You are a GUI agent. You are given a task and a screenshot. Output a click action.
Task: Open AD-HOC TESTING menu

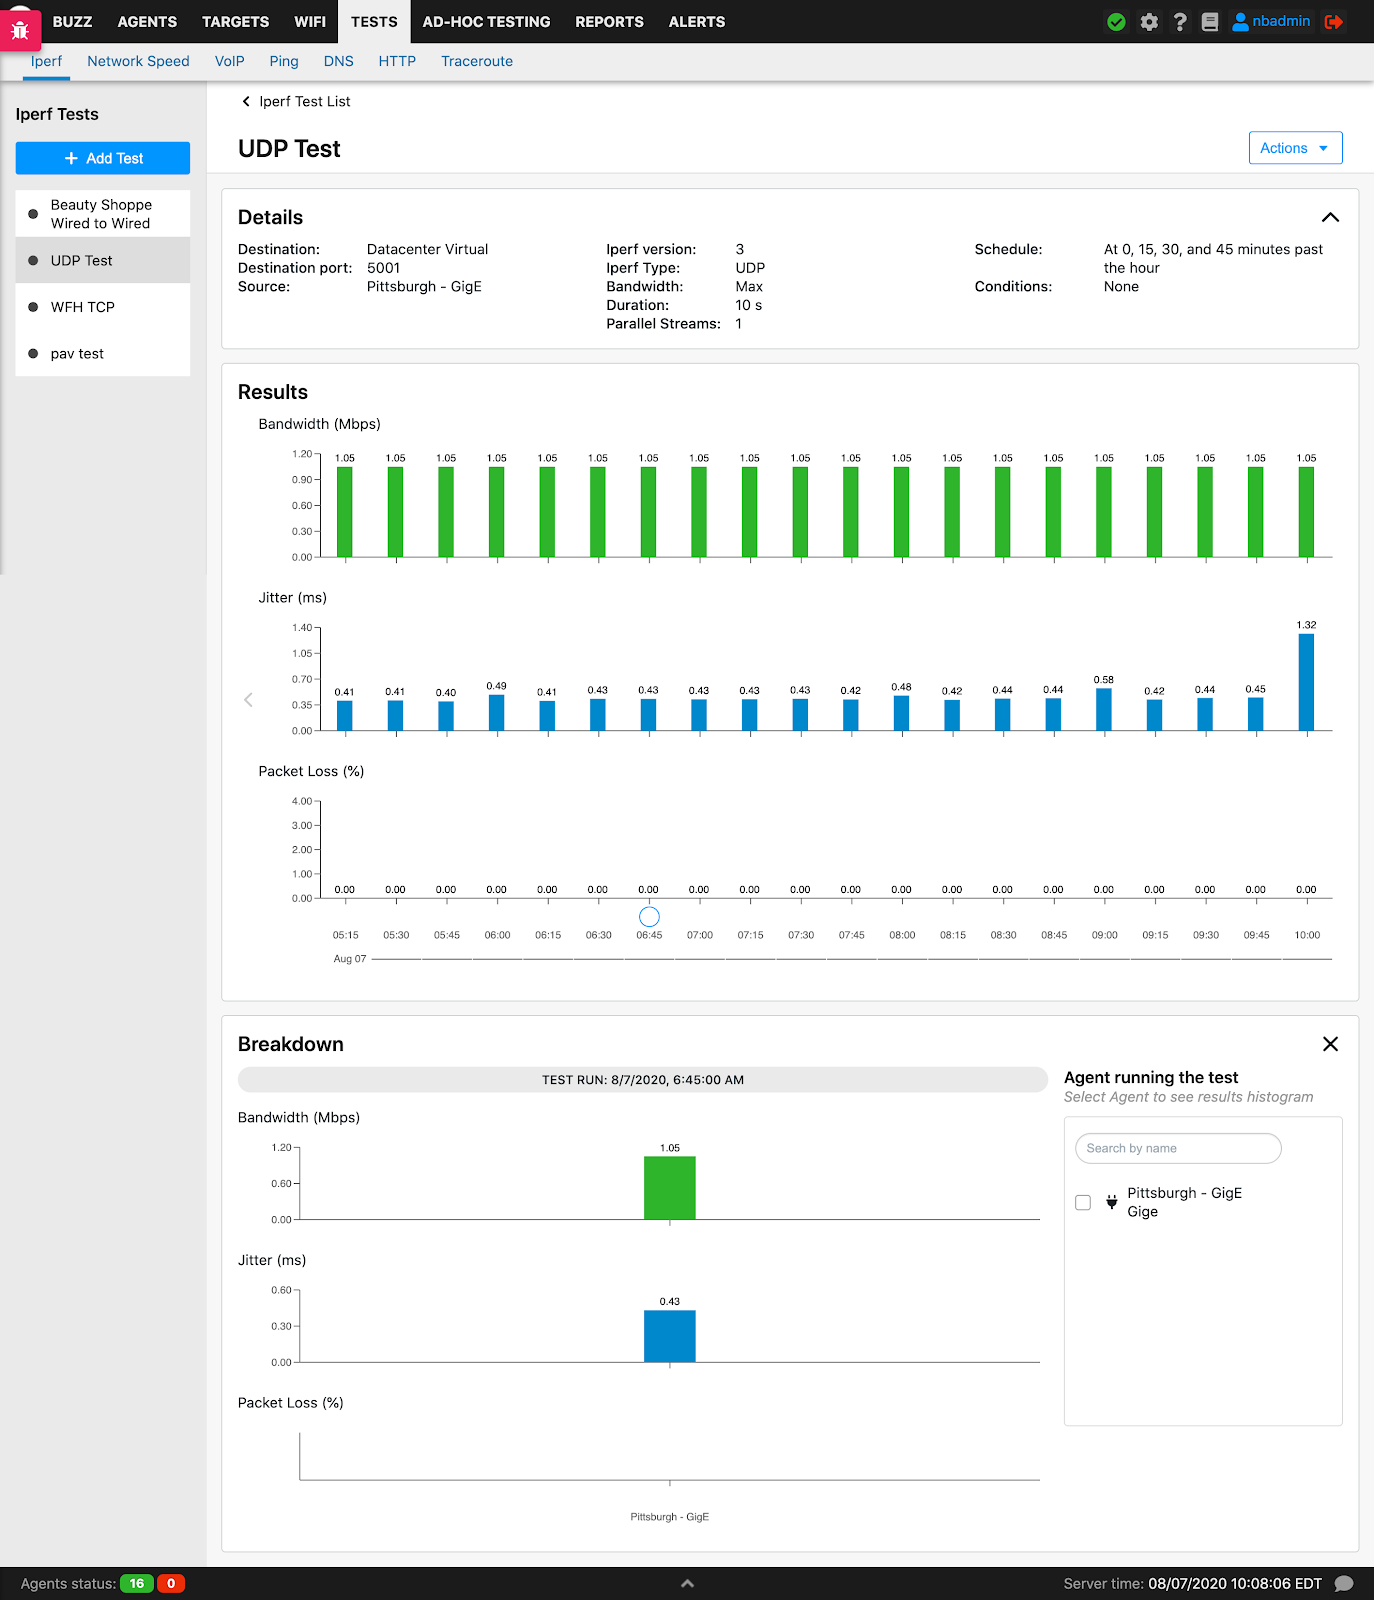pyautogui.click(x=486, y=22)
